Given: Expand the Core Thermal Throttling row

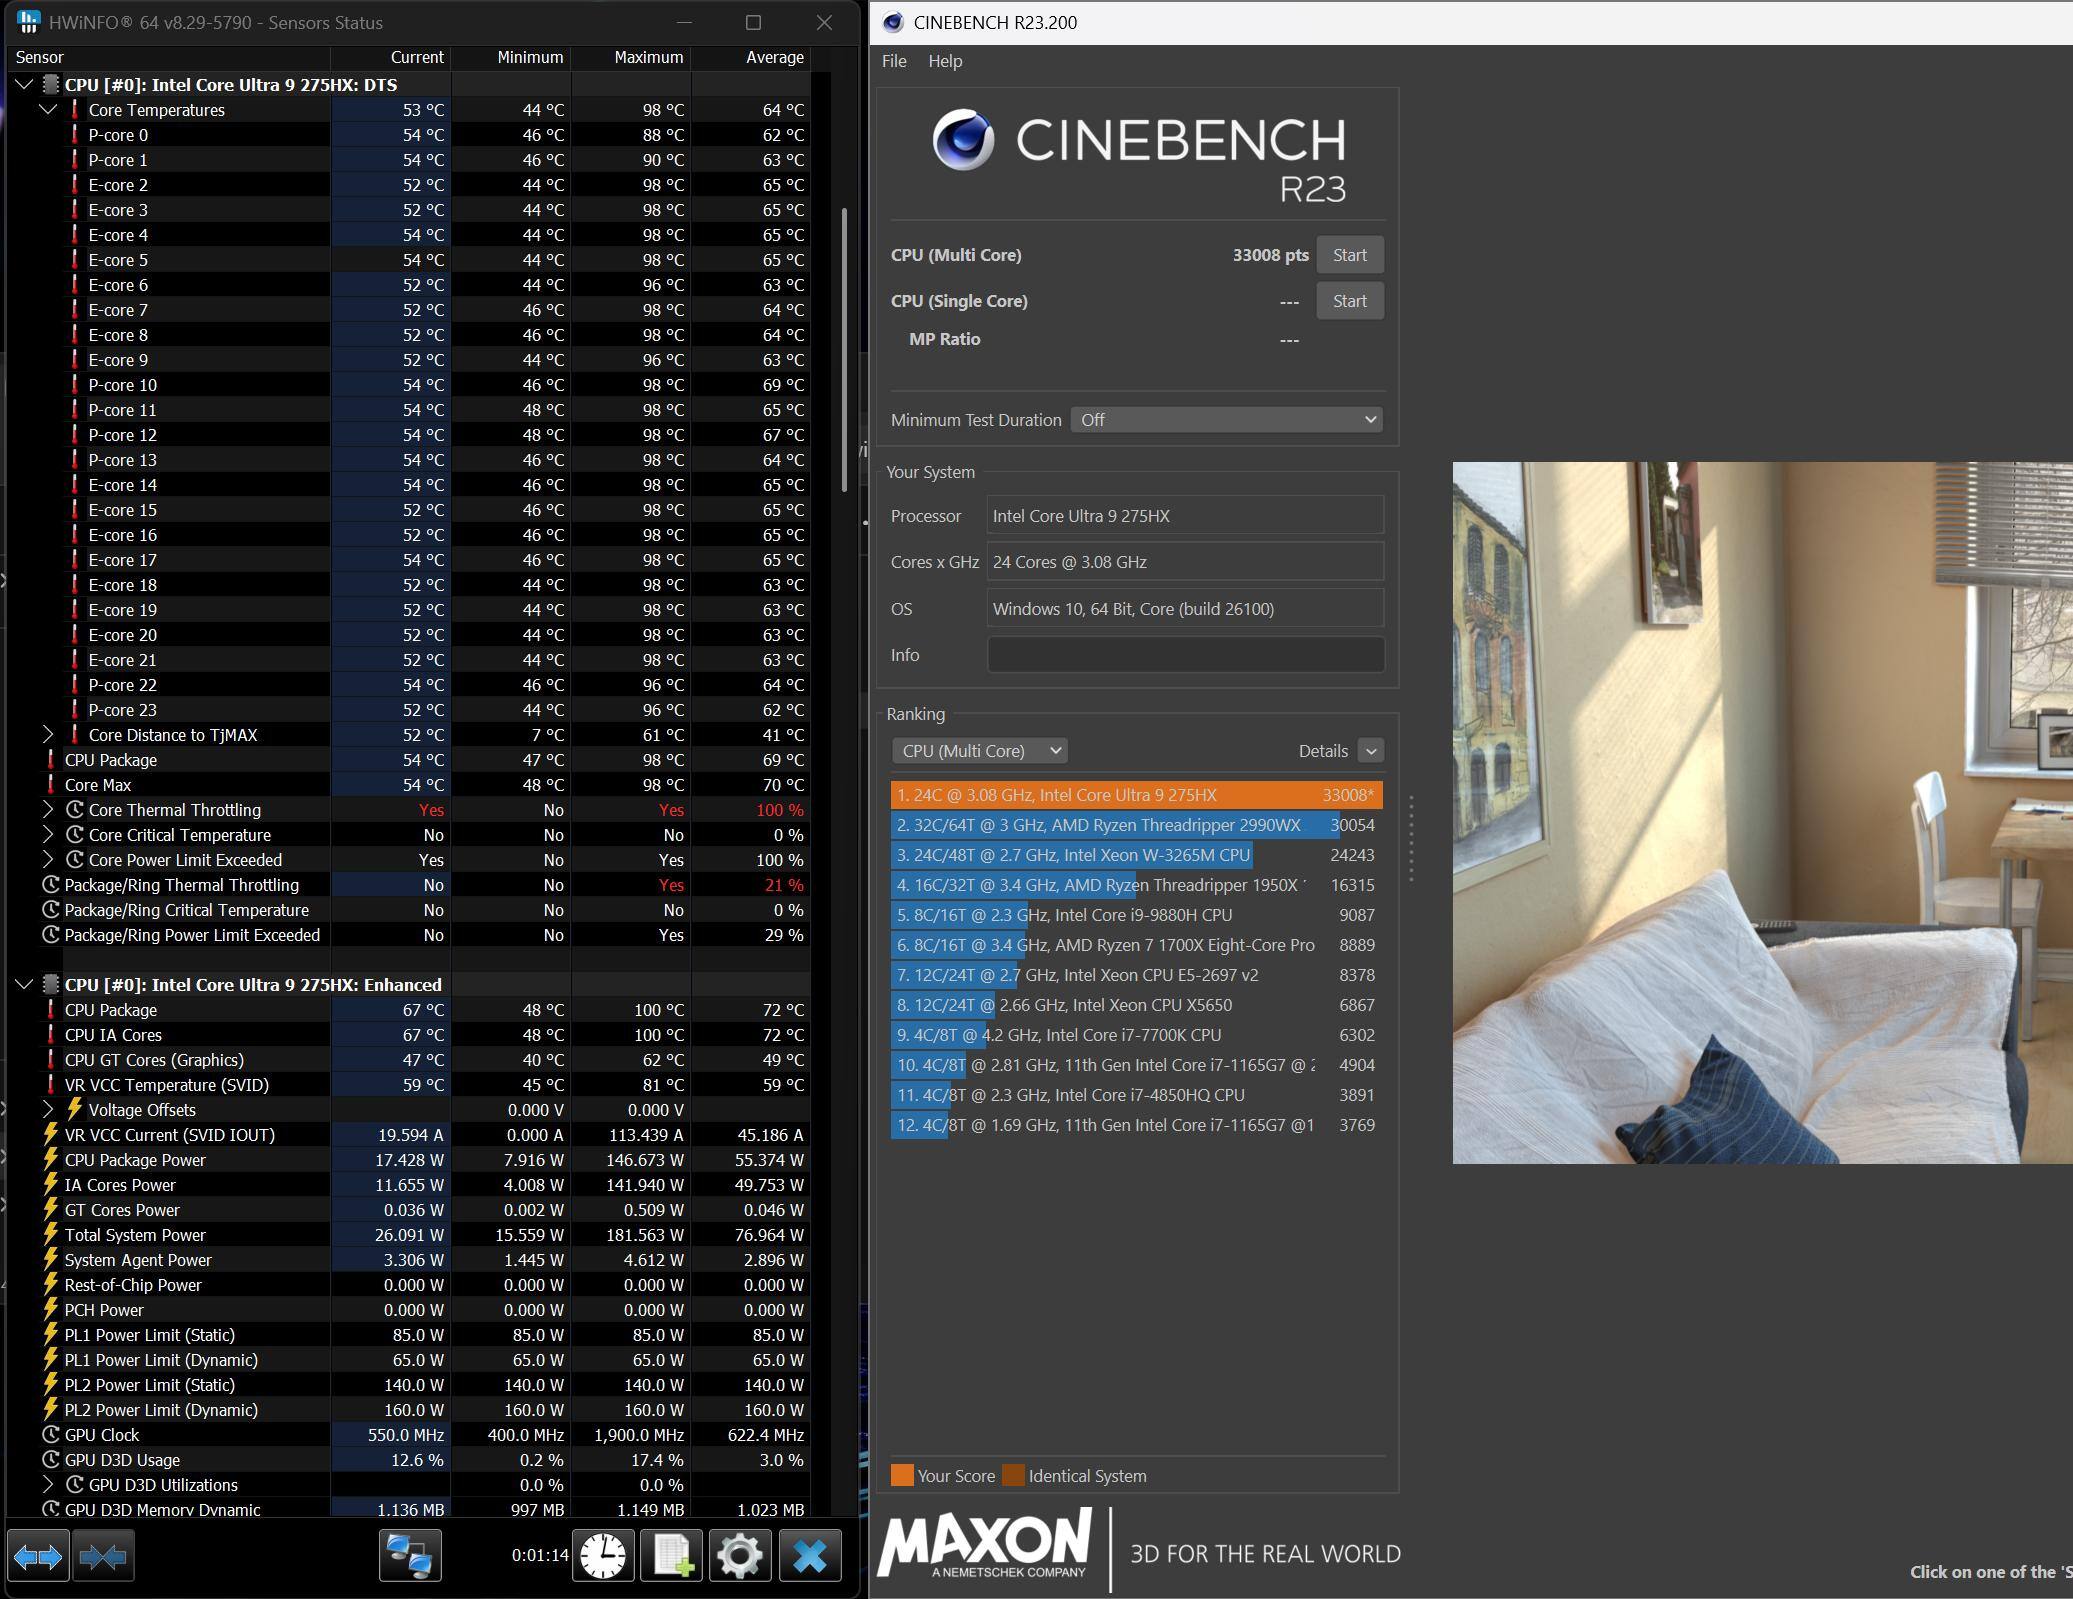Looking at the screenshot, I should 48,810.
